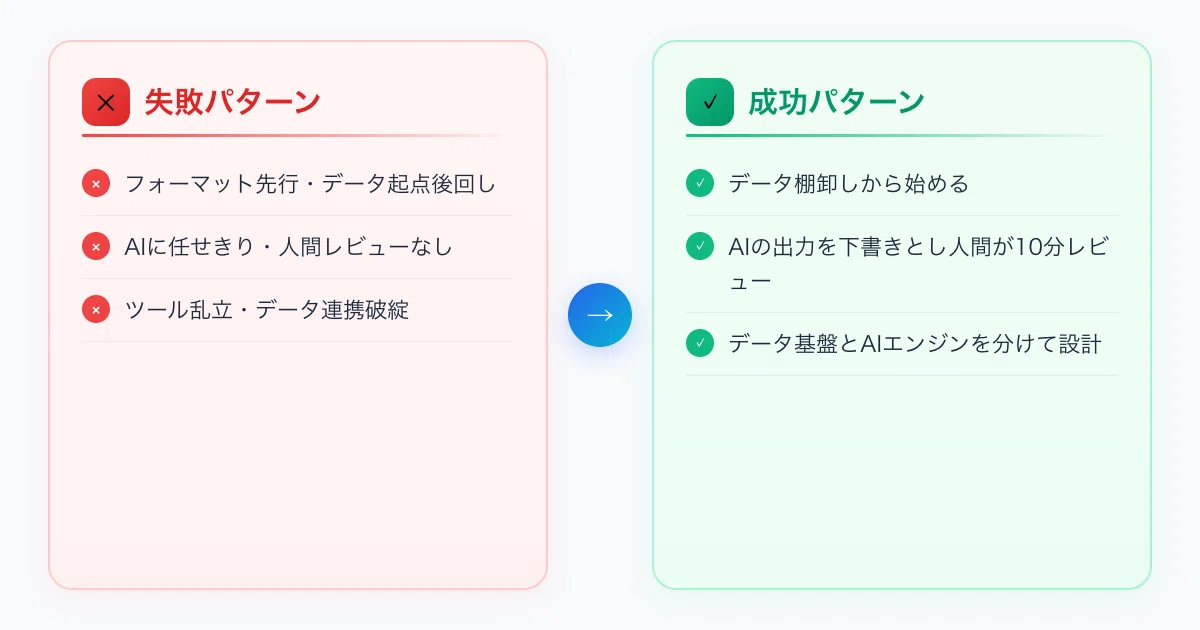This screenshot has height=630, width=1200.
Task: Click the green checkmark icon beside 成功パターン
Action: [x=710, y=102]
